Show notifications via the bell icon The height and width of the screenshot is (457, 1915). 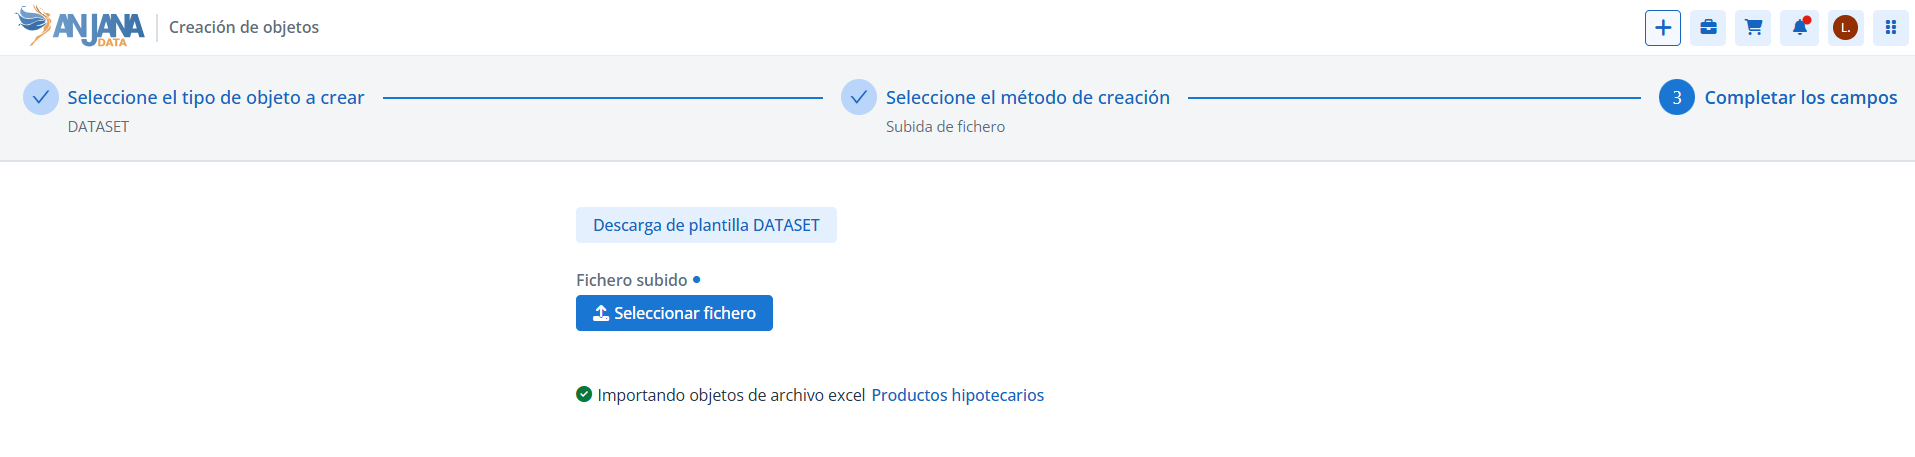[x=1799, y=28]
